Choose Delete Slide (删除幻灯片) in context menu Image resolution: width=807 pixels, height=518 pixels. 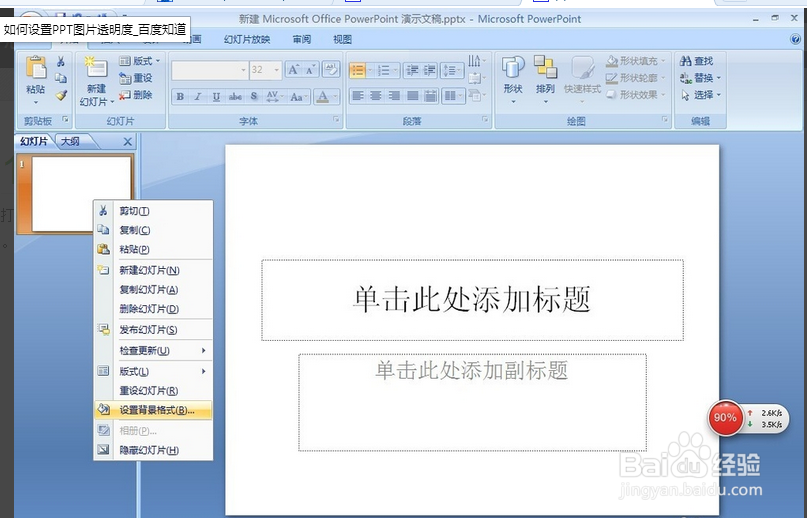pos(153,309)
